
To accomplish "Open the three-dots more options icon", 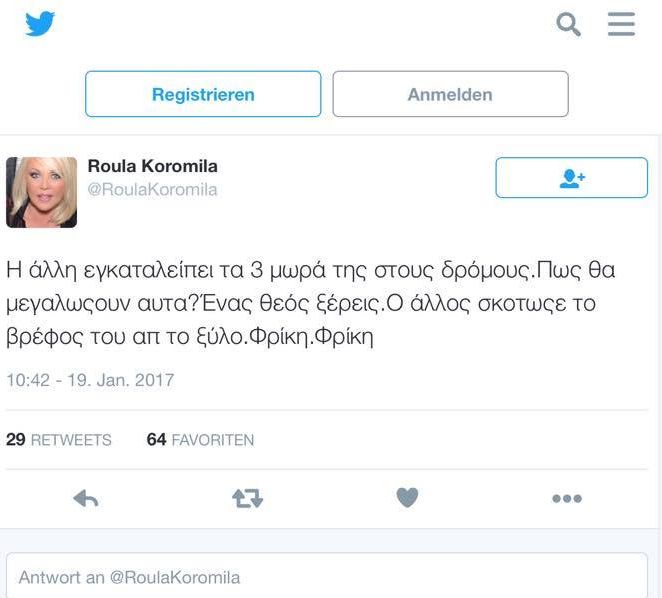I will 567,499.
